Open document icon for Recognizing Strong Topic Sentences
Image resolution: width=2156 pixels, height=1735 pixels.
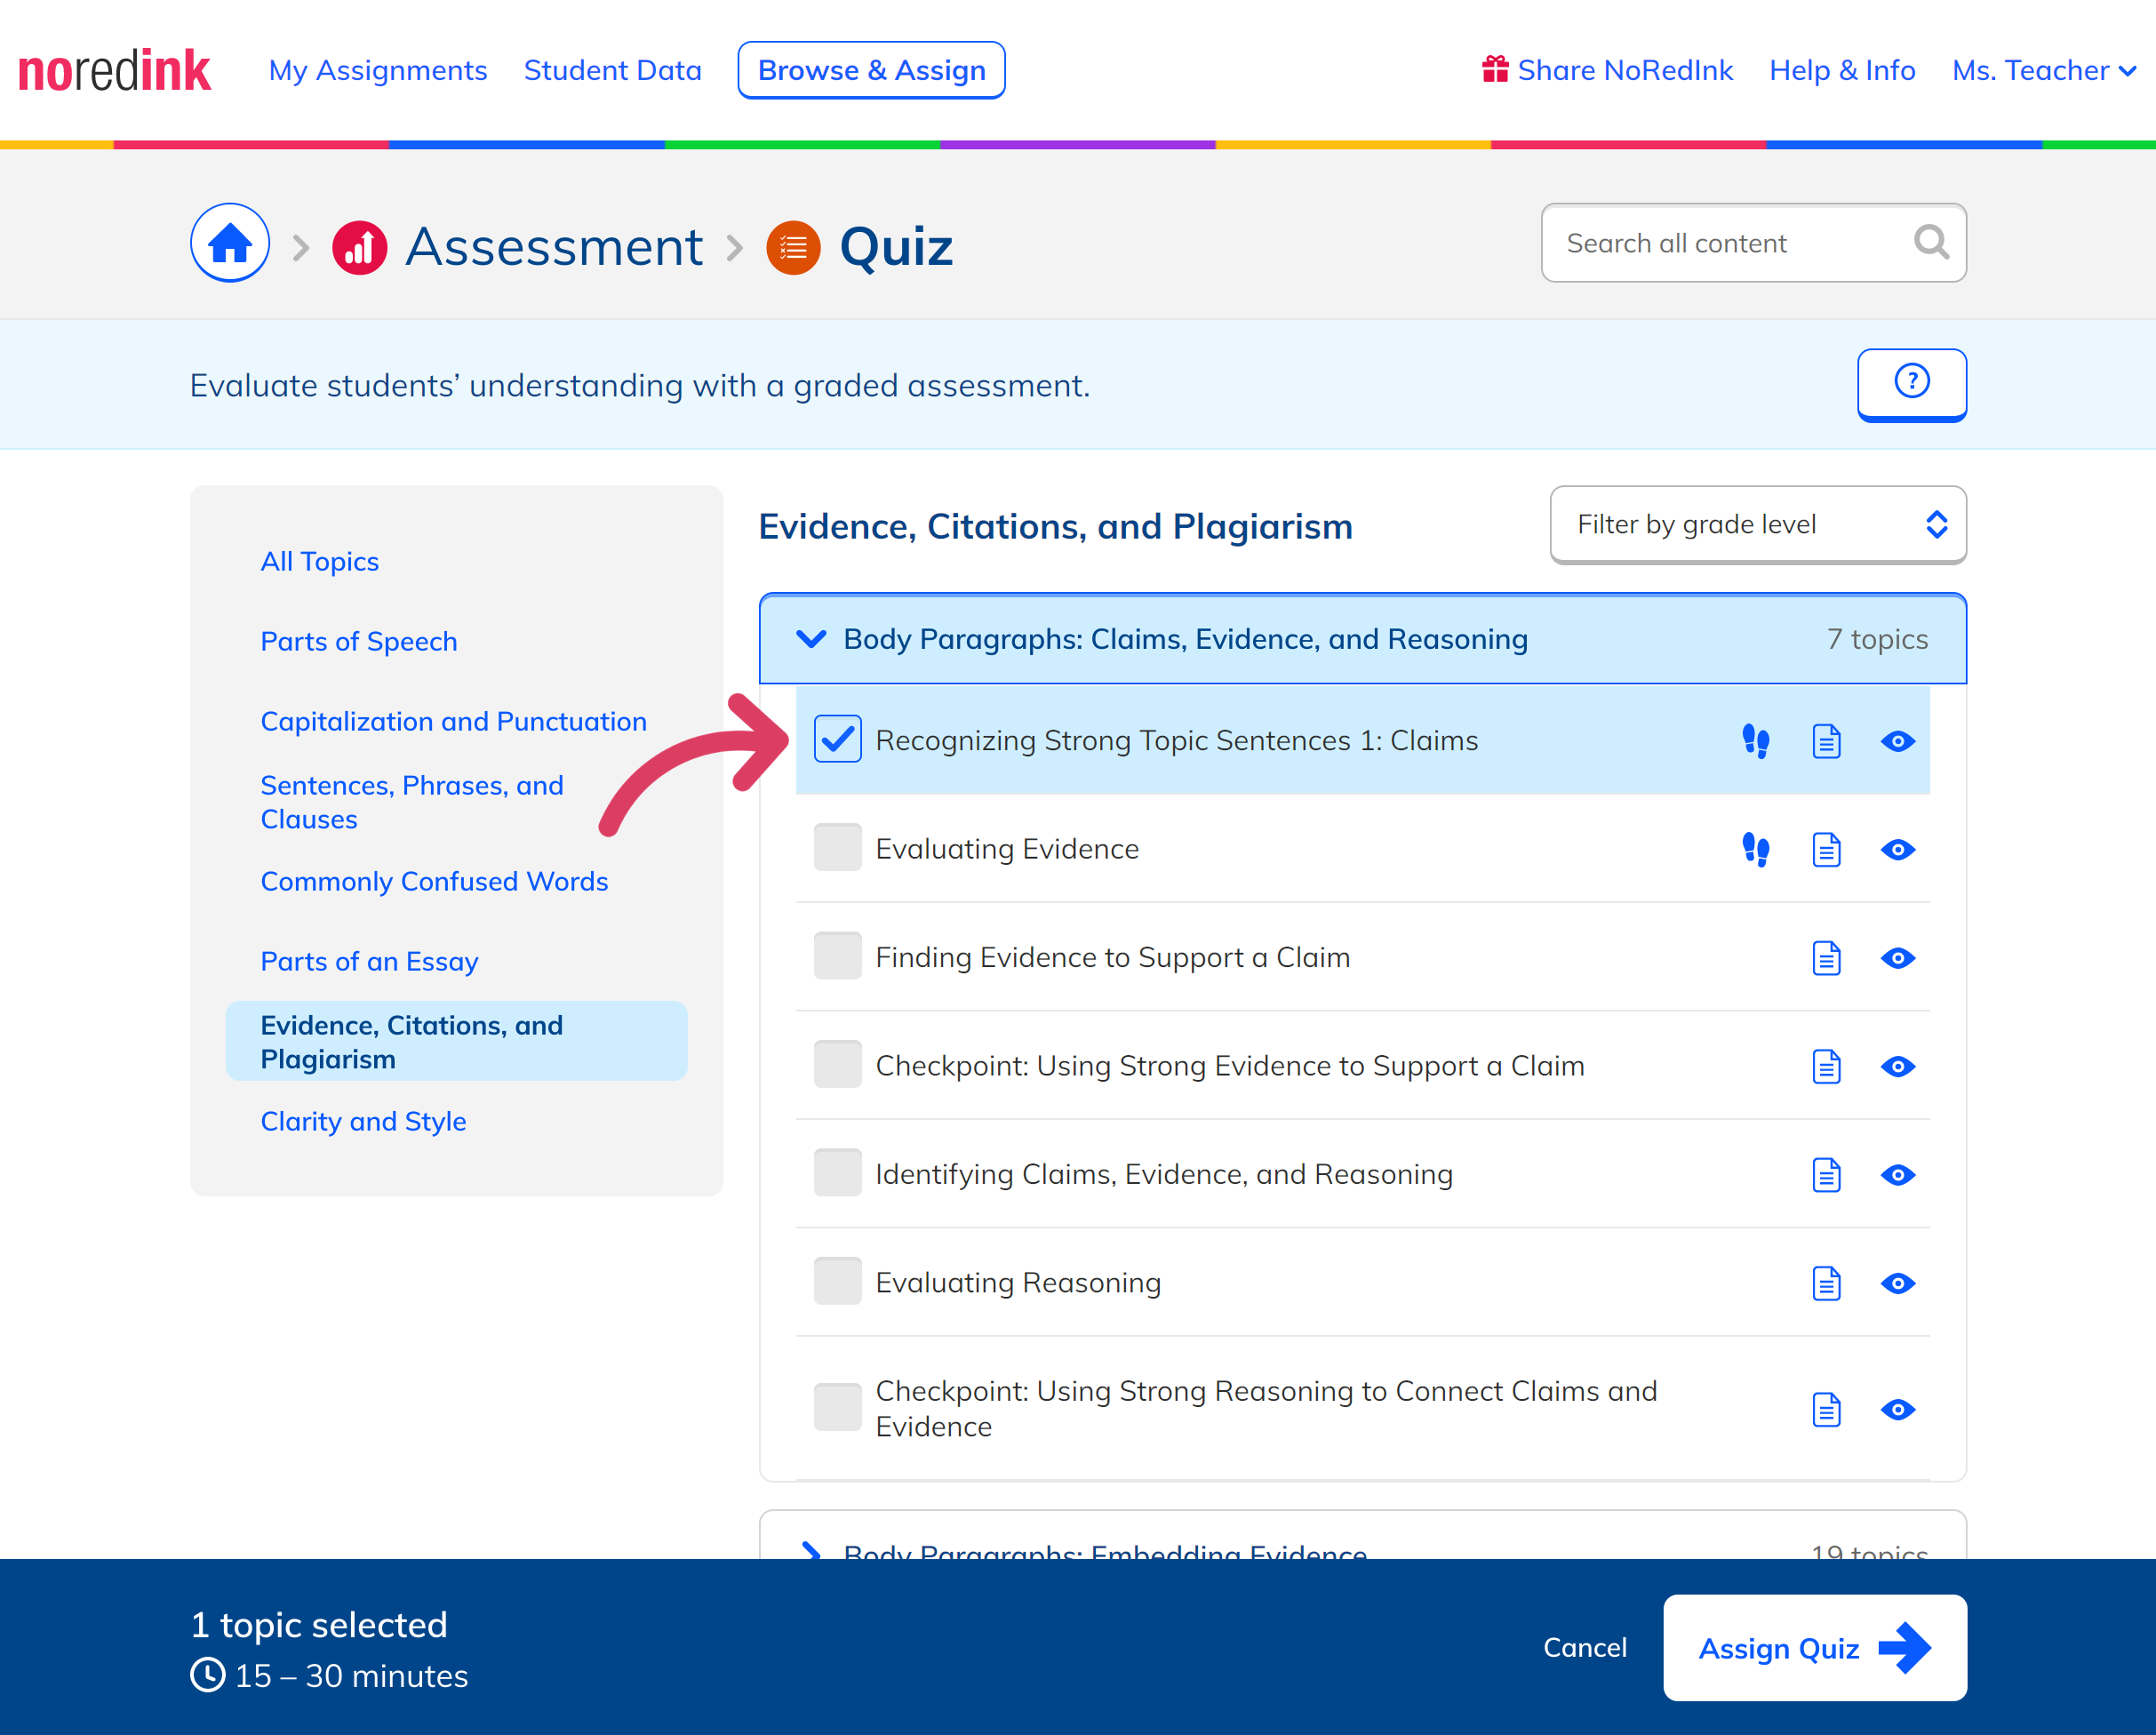tap(1826, 741)
